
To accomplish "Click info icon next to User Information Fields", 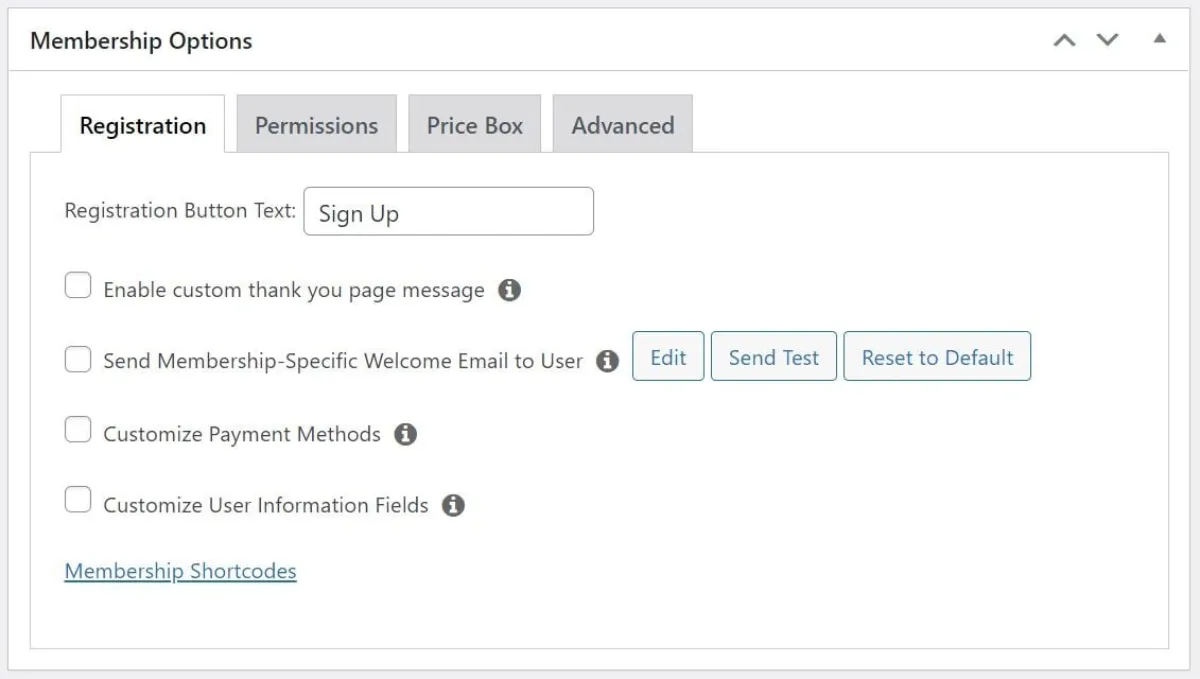I will pyautogui.click(x=453, y=505).
